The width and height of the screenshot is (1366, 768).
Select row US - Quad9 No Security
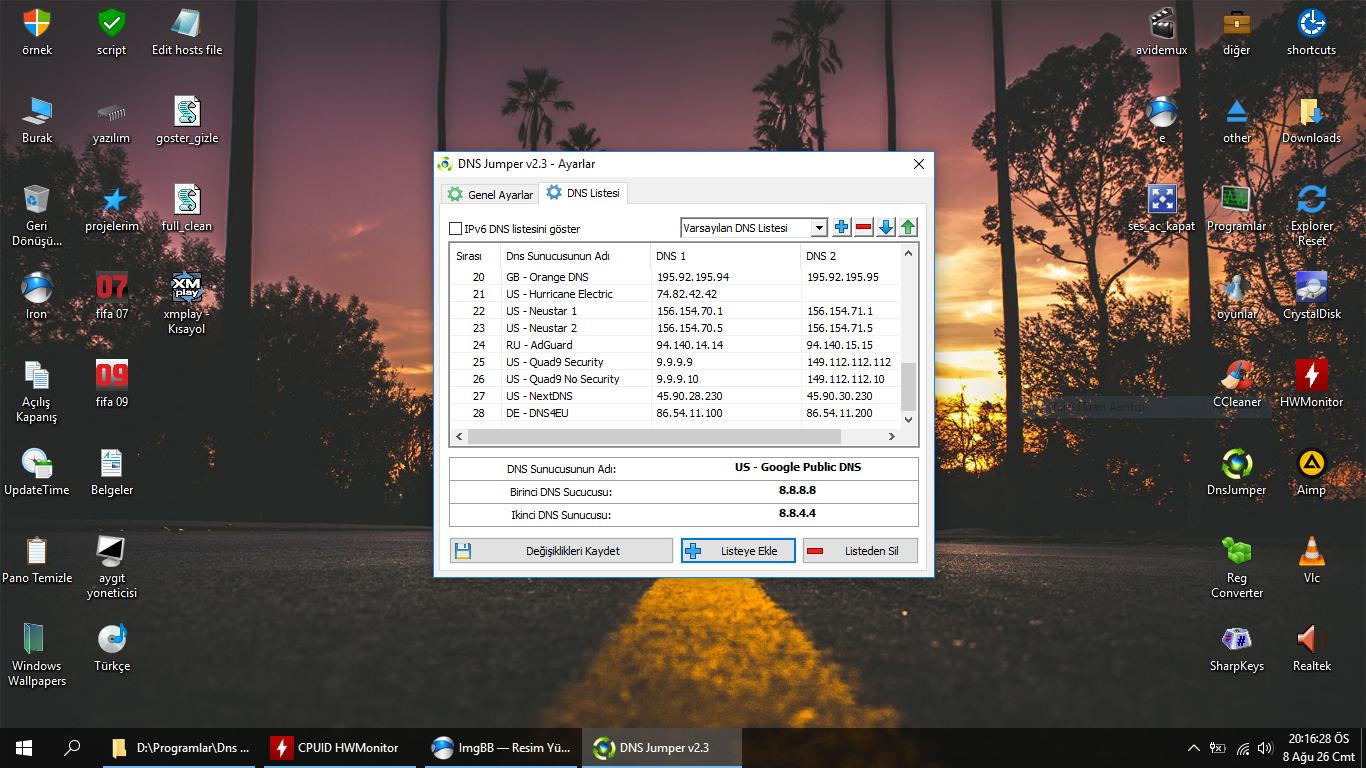tap(676, 379)
